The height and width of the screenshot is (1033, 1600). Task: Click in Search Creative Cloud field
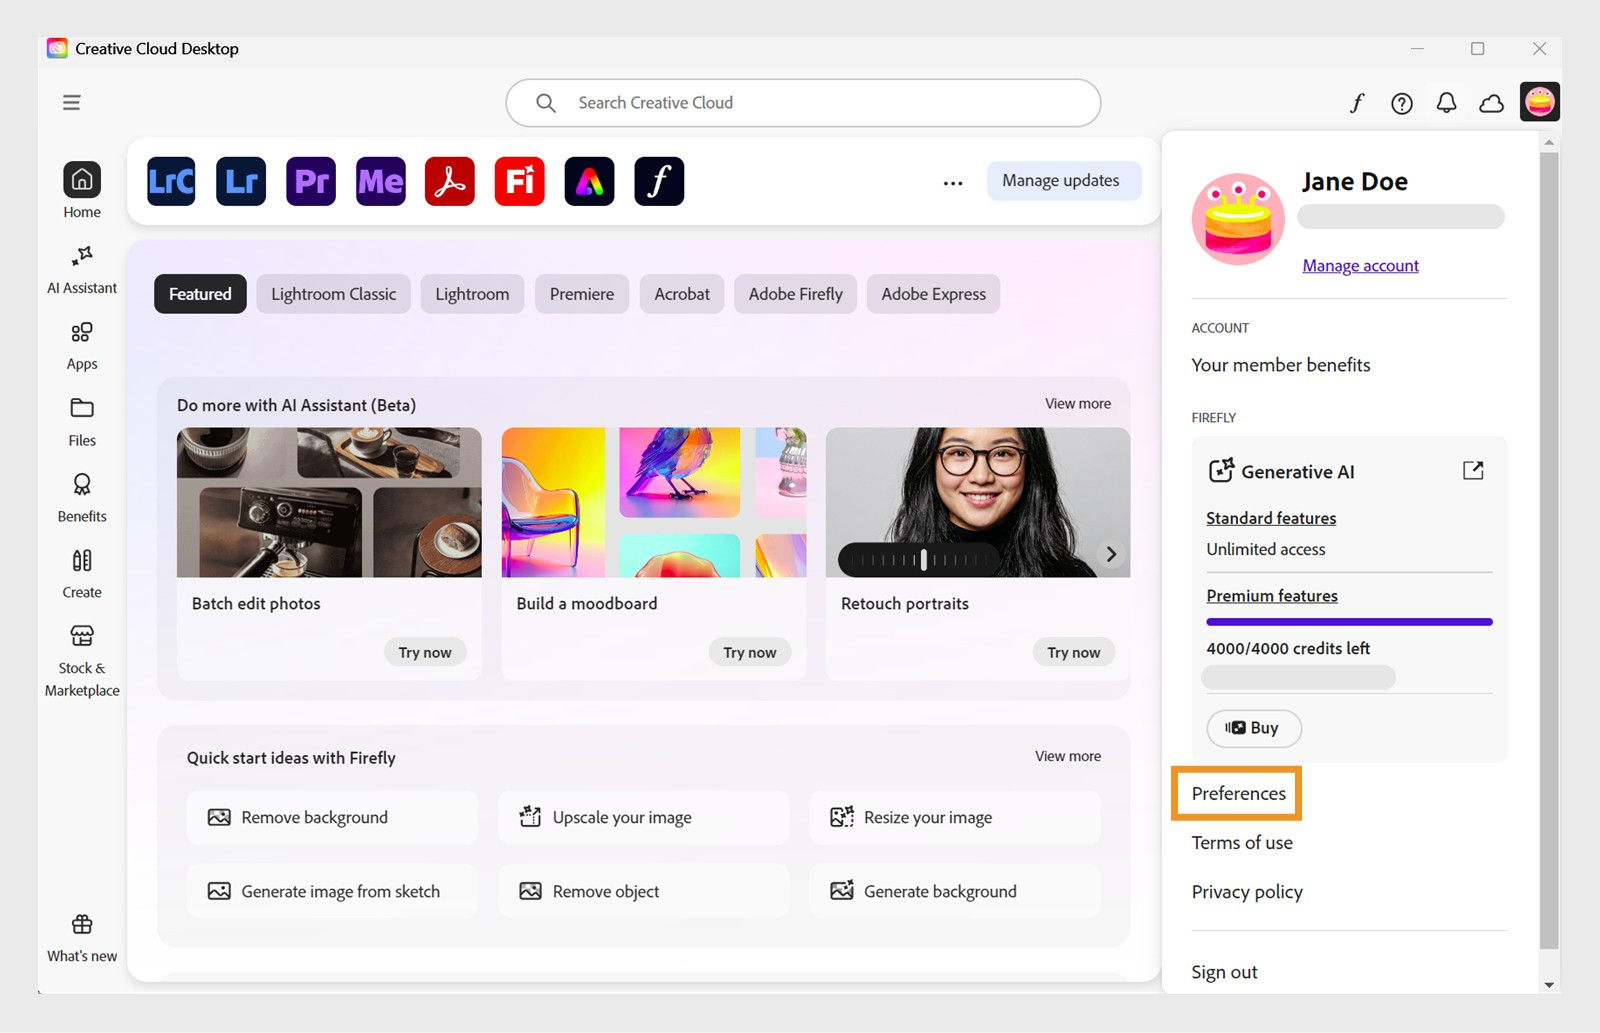point(803,103)
